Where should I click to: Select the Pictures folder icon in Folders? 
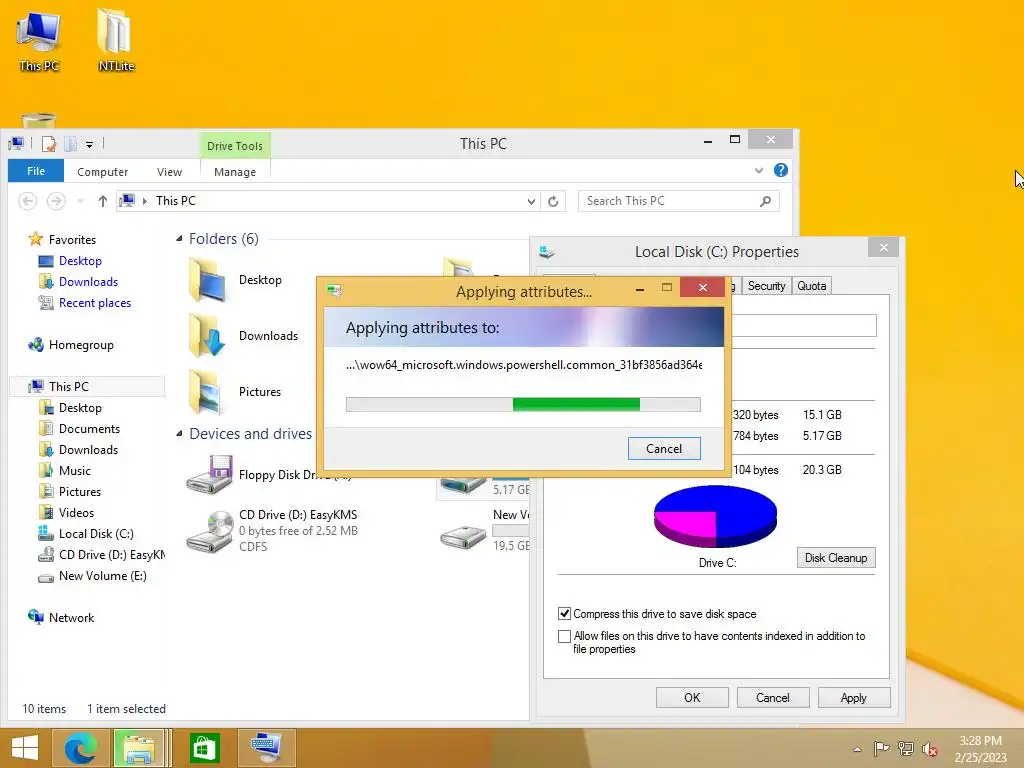click(x=208, y=392)
